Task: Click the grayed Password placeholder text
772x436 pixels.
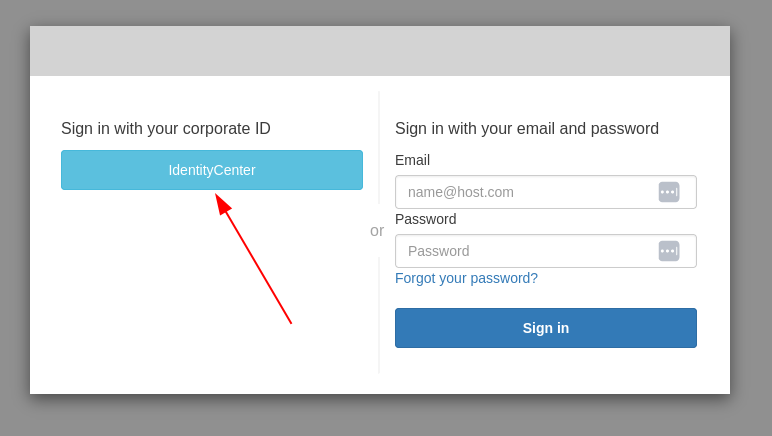Action: click(438, 251)
